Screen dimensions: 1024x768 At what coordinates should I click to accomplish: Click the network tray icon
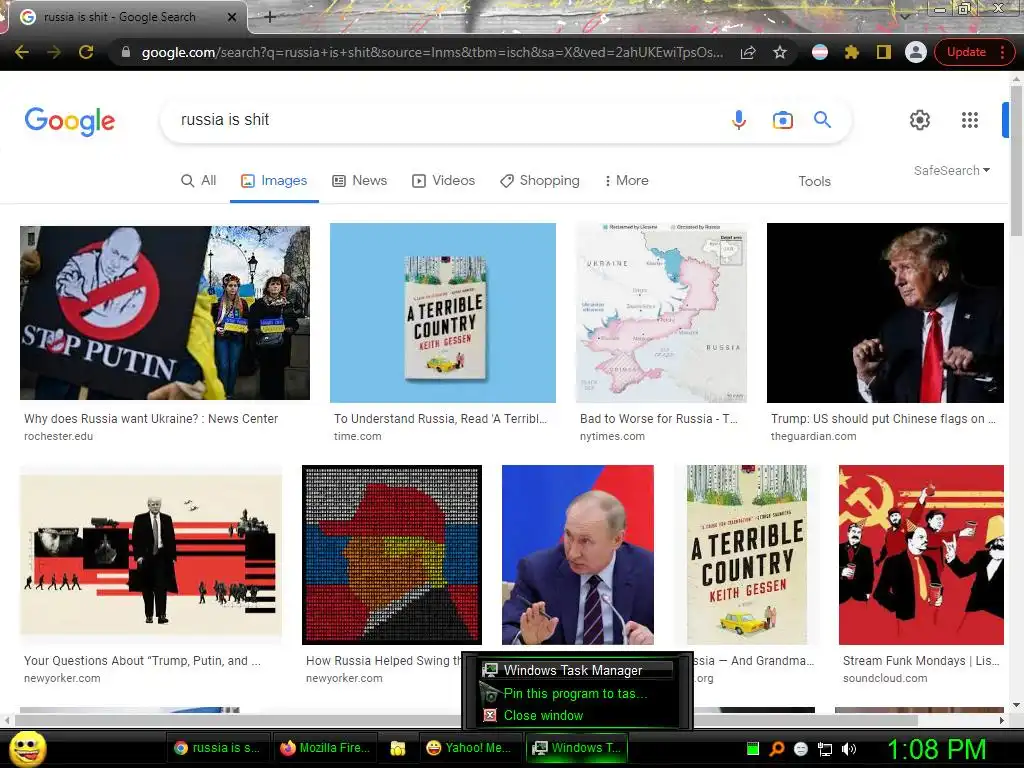pos(825,749)
